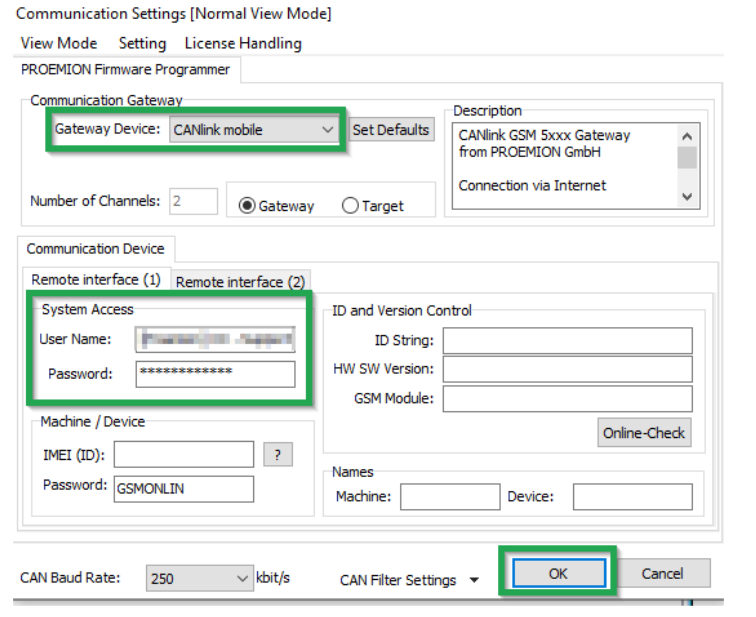Click the Cancel button
The image size is (756, 617).
[661, 574]
